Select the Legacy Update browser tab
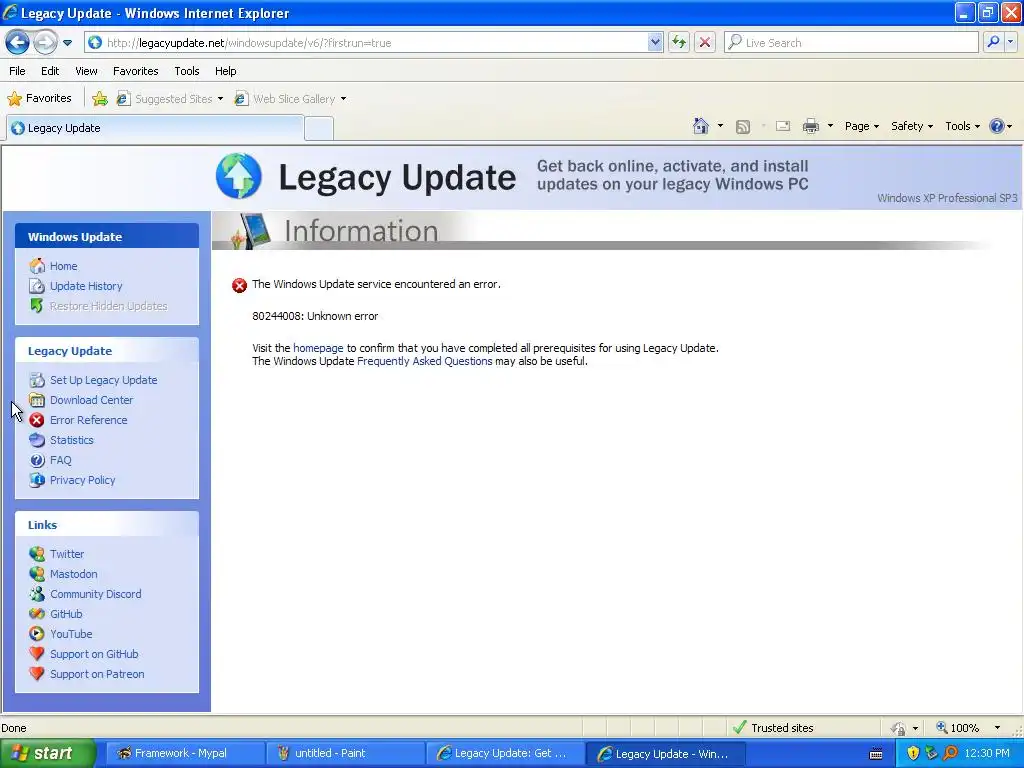Screen dimensions: 1024x768 [x=155, y=128]
